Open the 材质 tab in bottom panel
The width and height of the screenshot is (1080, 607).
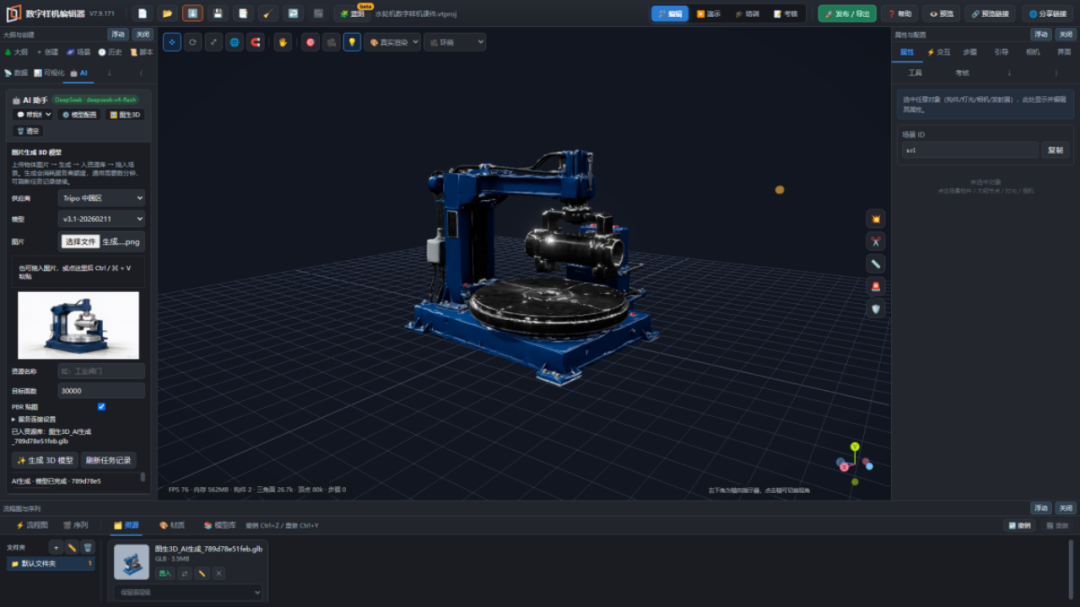point(172,525)
